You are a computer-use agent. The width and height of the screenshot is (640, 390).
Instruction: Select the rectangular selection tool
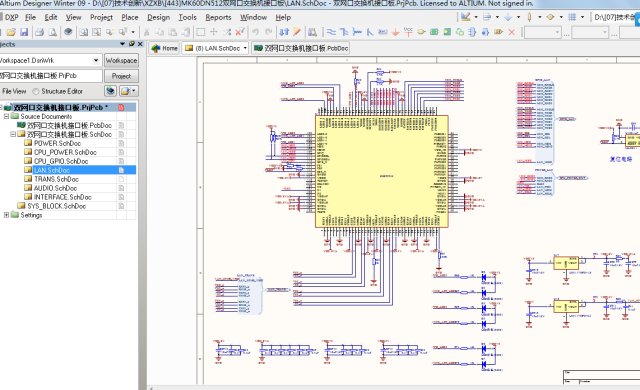click(200, 32)
